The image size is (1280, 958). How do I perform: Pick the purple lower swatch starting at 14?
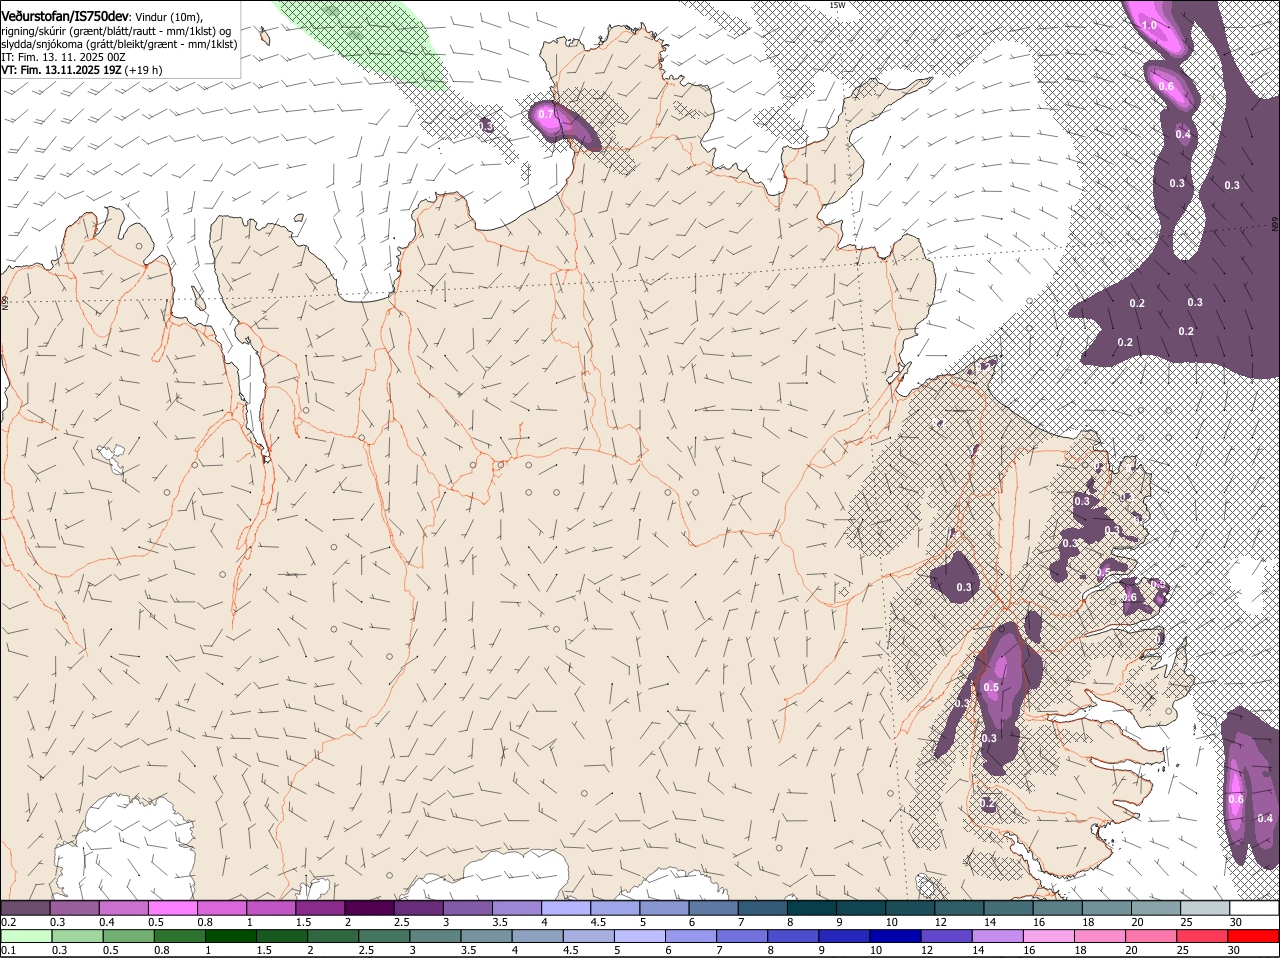click(x=998, y=936)
